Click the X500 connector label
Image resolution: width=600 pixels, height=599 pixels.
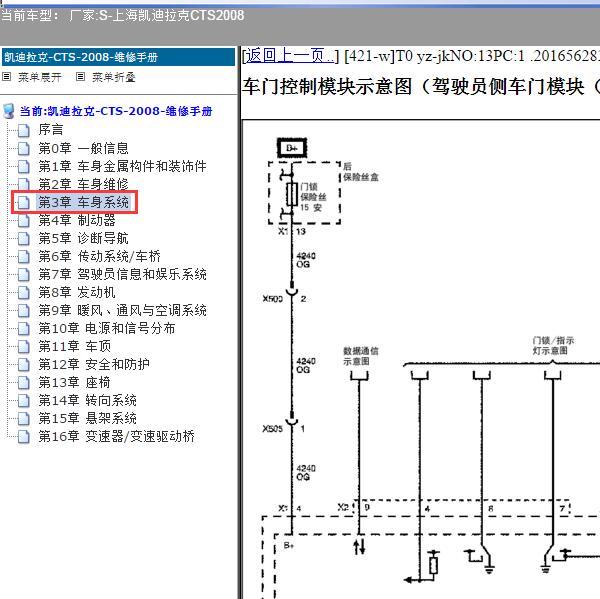pyautogui.click(x=272, y=299)
